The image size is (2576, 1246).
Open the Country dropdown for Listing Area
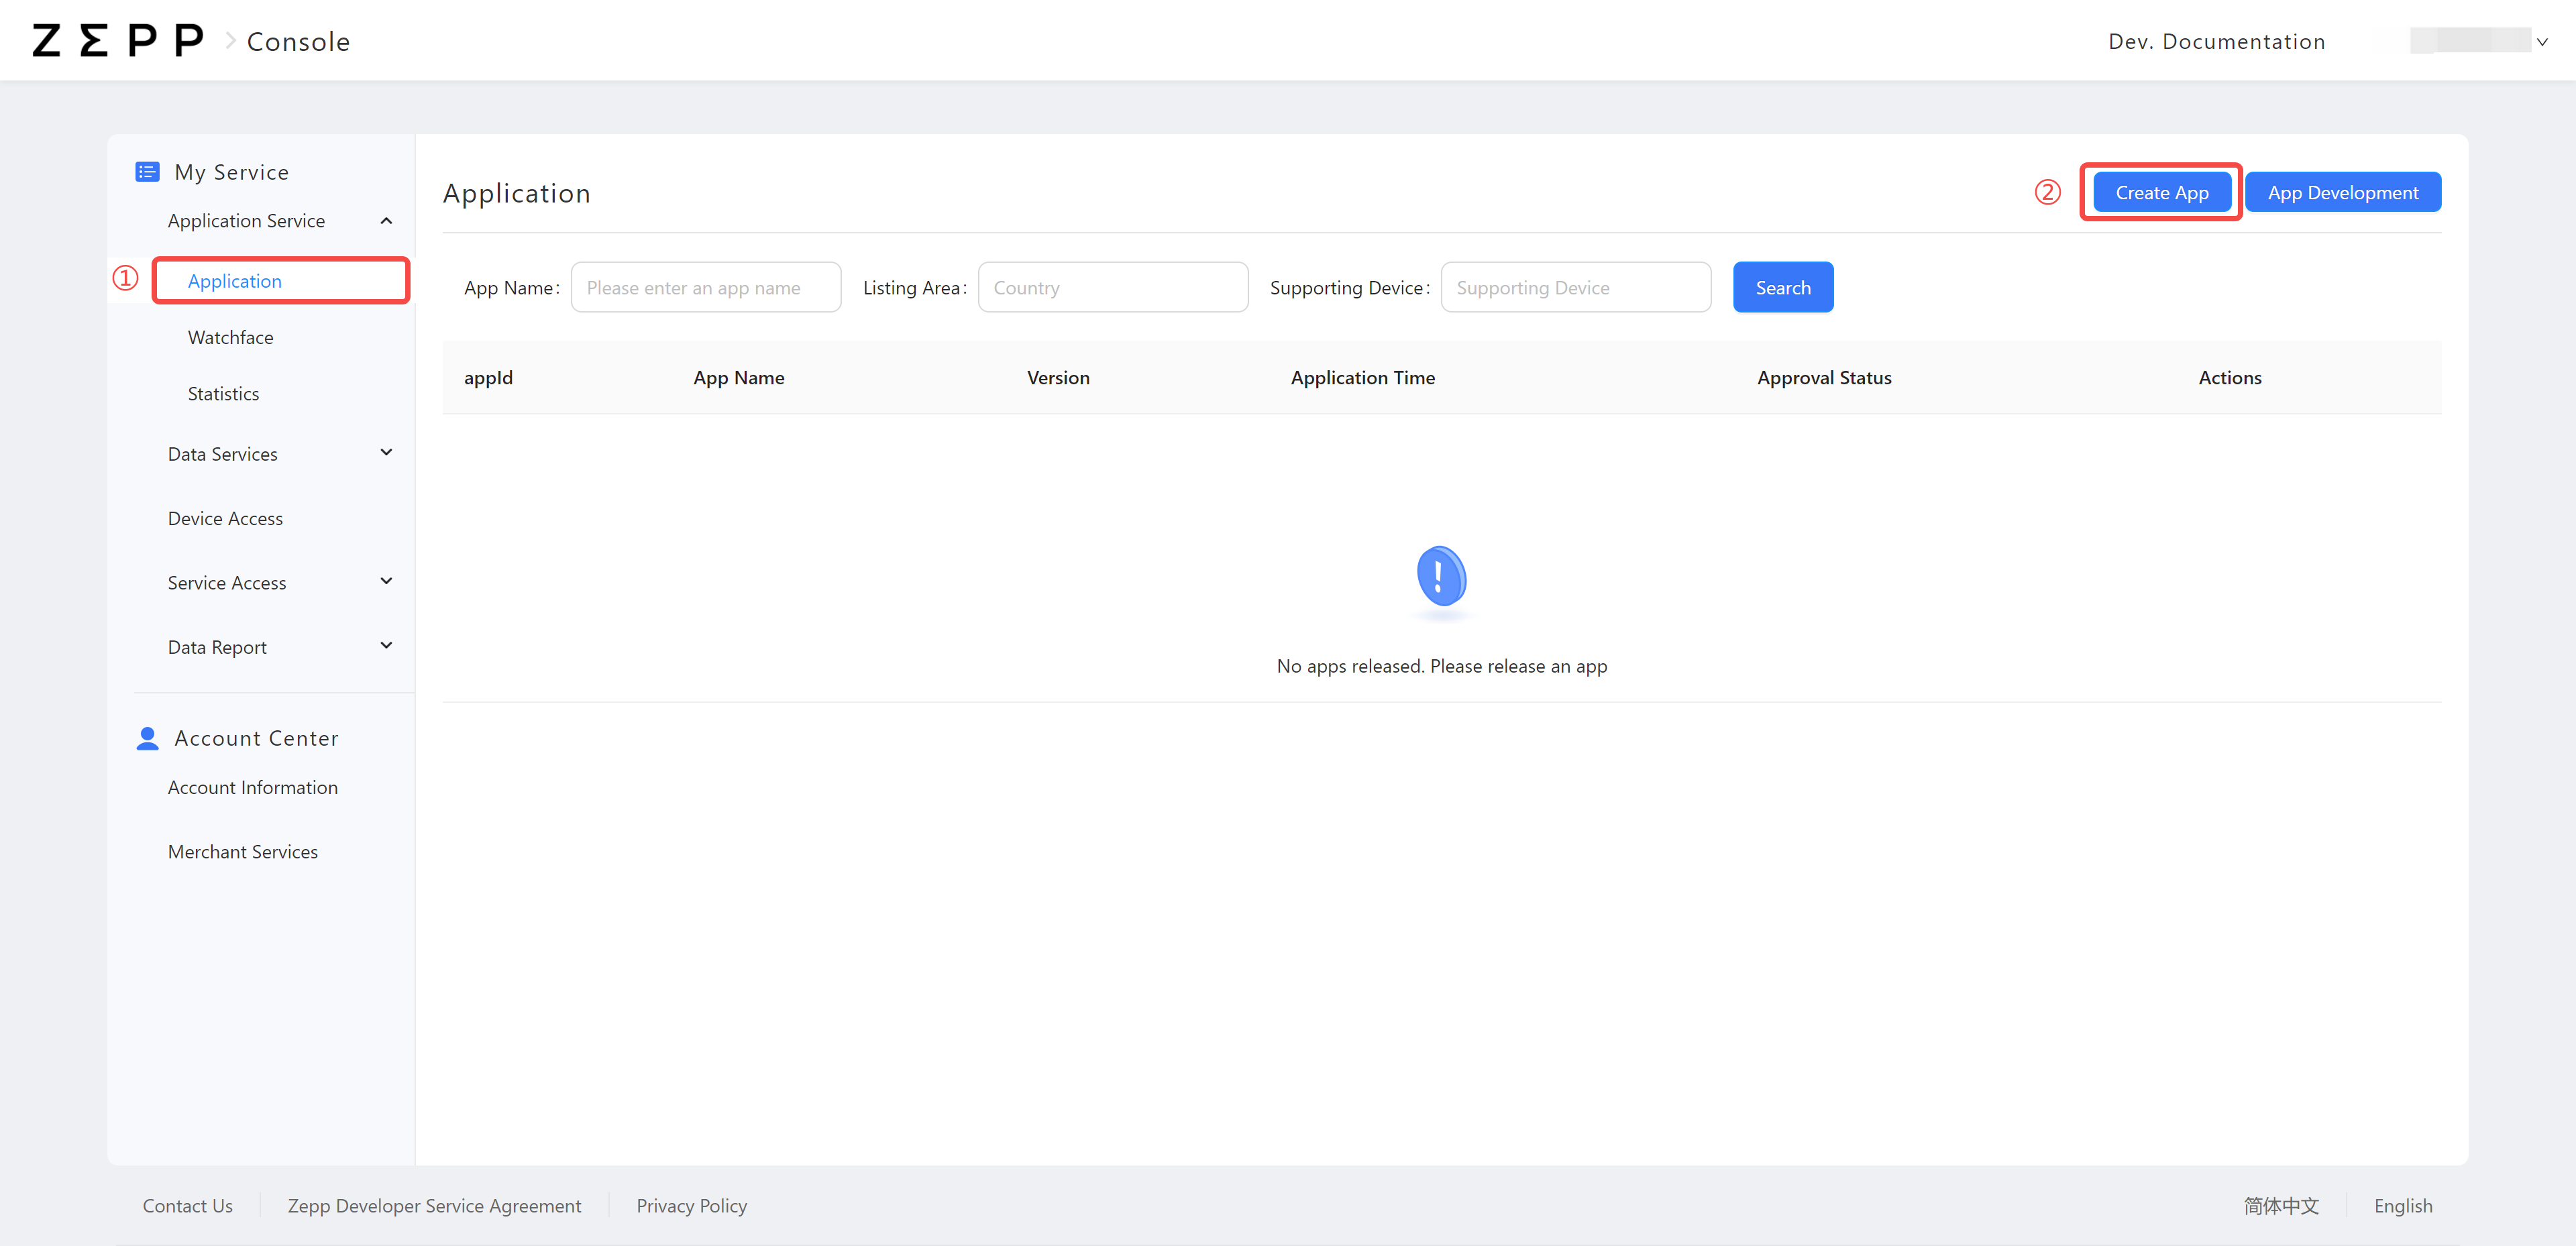point(1113,287)
